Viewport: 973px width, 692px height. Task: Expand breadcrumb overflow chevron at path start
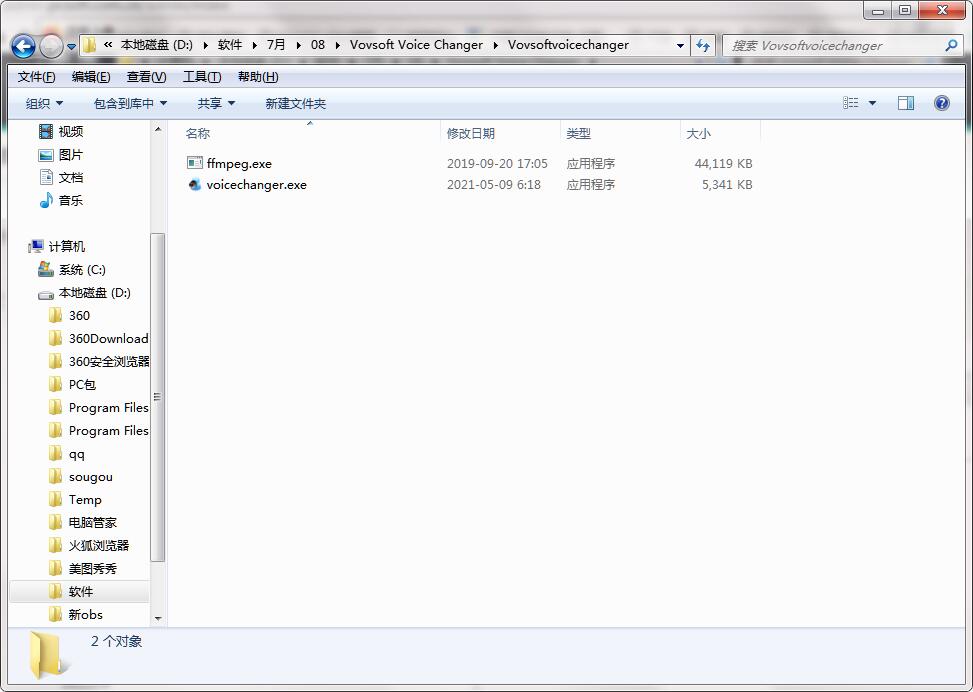108,45
